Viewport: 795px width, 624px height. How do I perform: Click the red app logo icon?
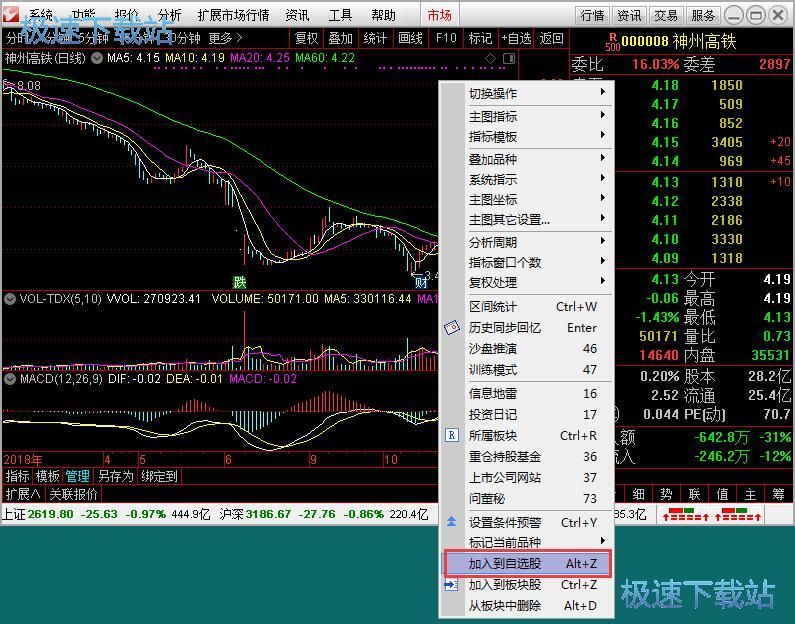tap(11, 15)
